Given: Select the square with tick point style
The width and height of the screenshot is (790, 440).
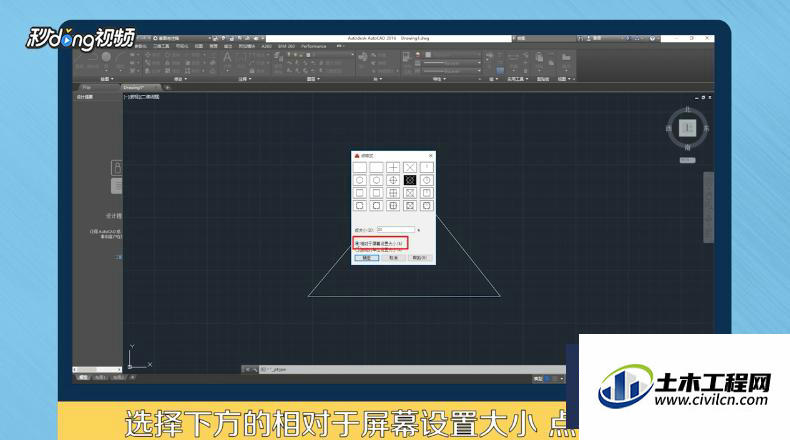Looking at the screenshot, I should click(427, 193).
